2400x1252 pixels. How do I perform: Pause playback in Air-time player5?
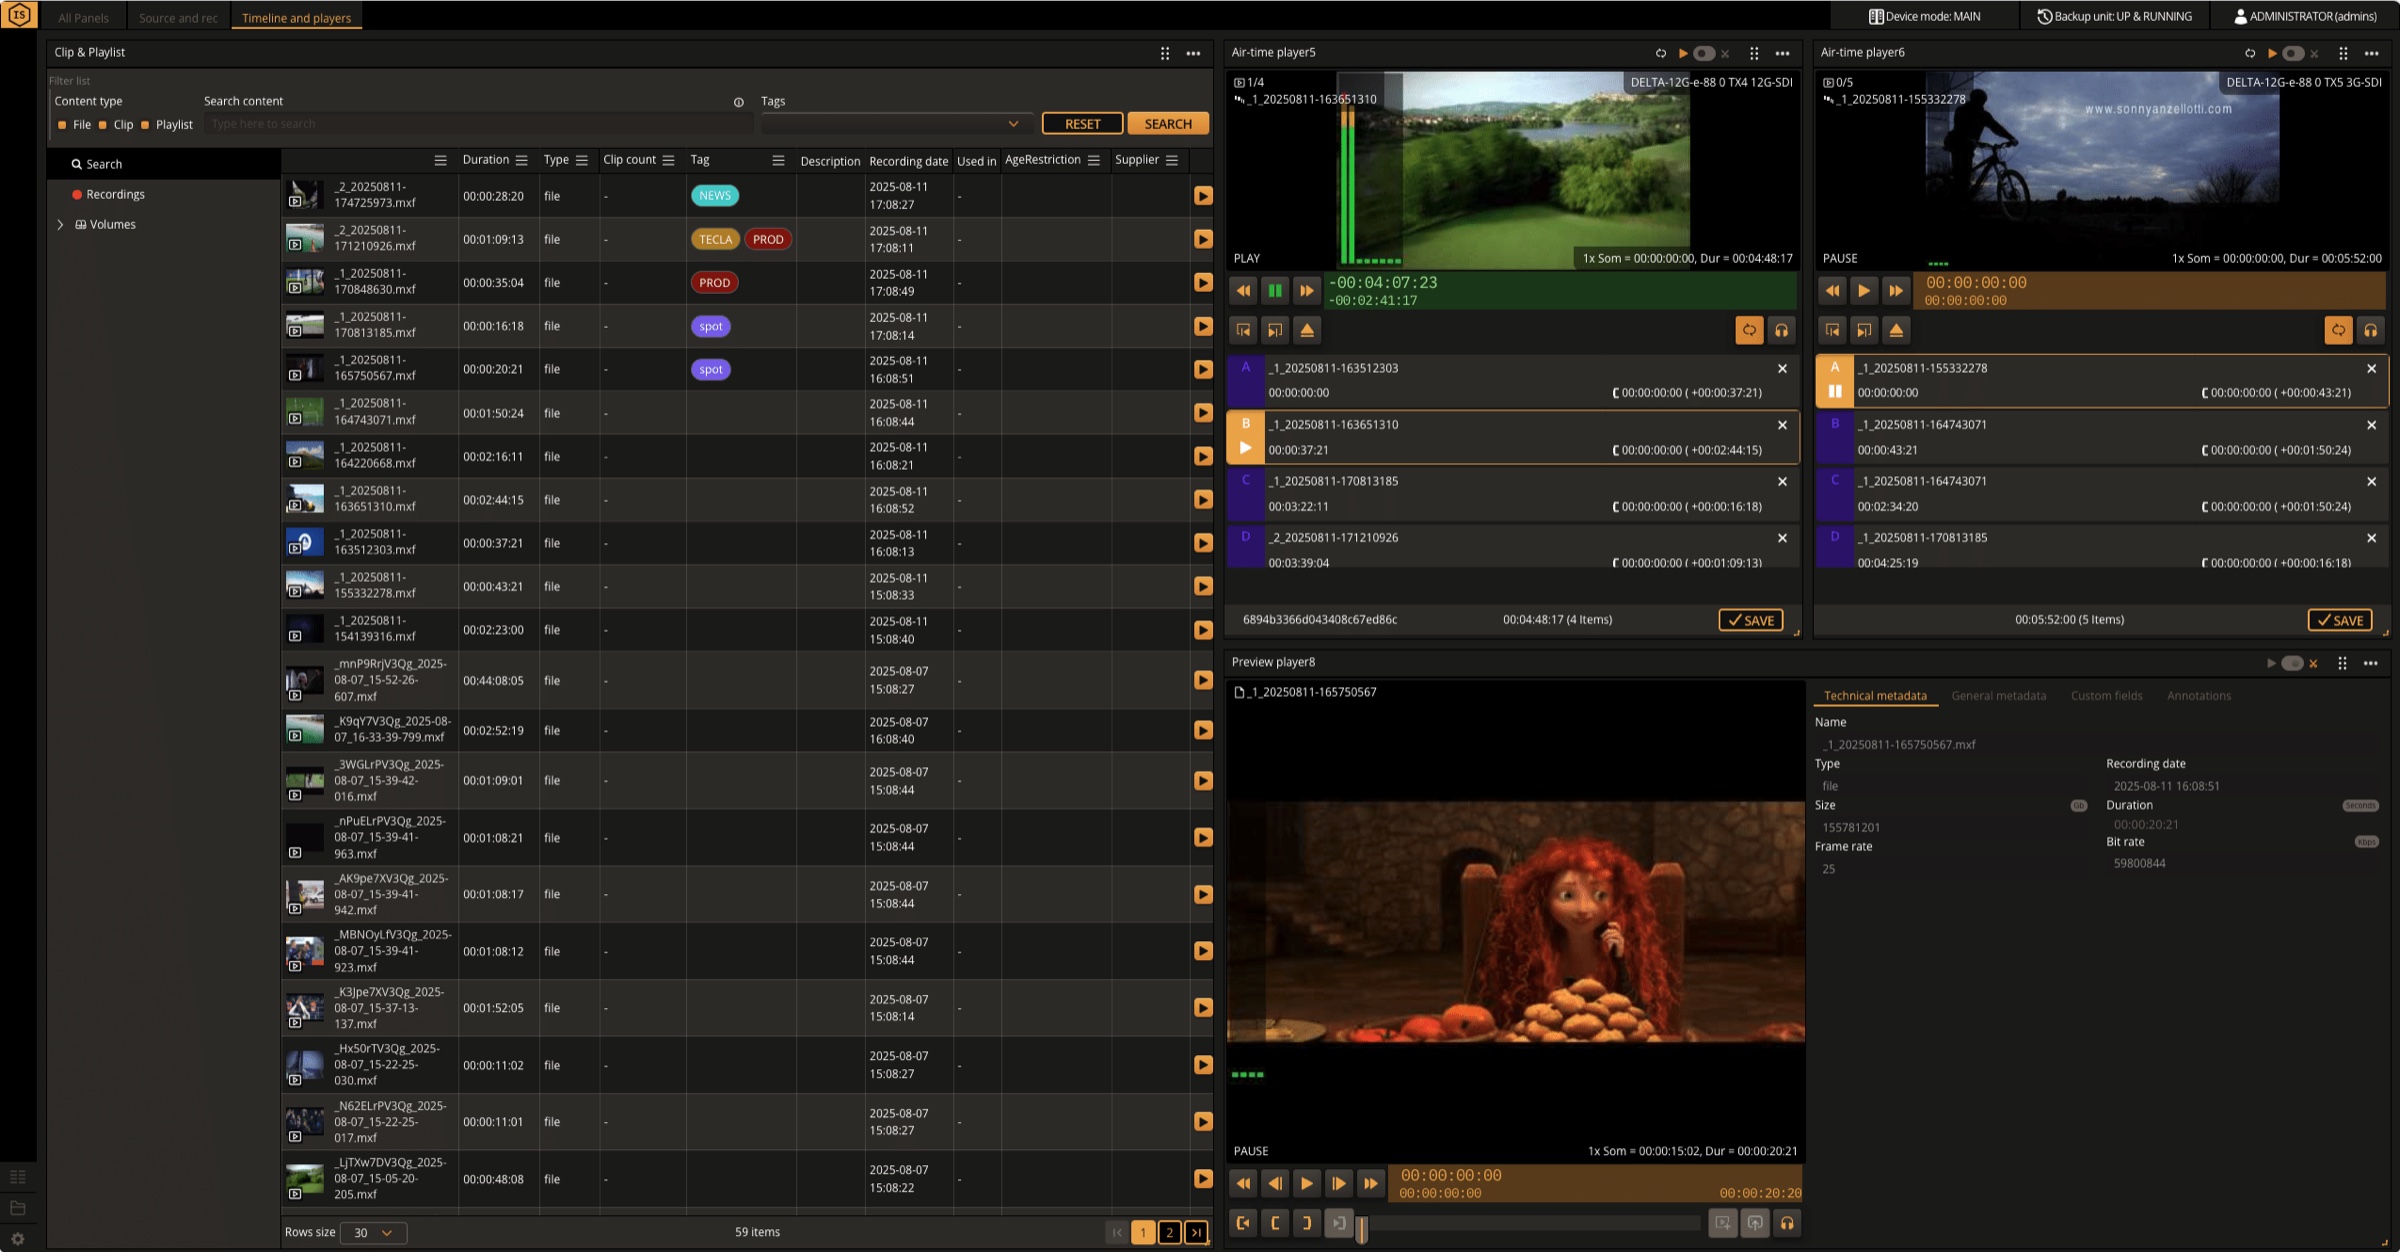[x=1275, y=291]
